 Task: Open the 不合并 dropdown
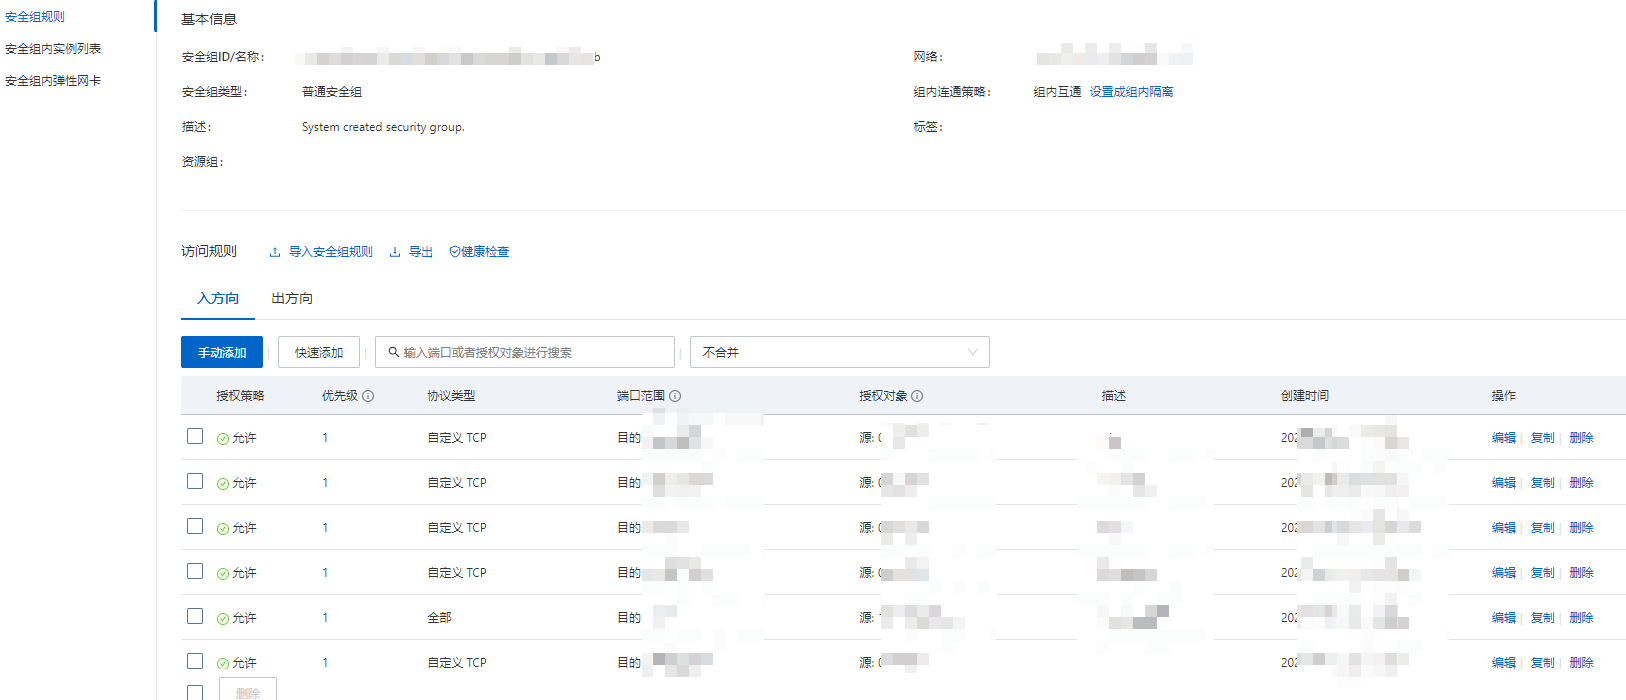[x=840, y=352]
